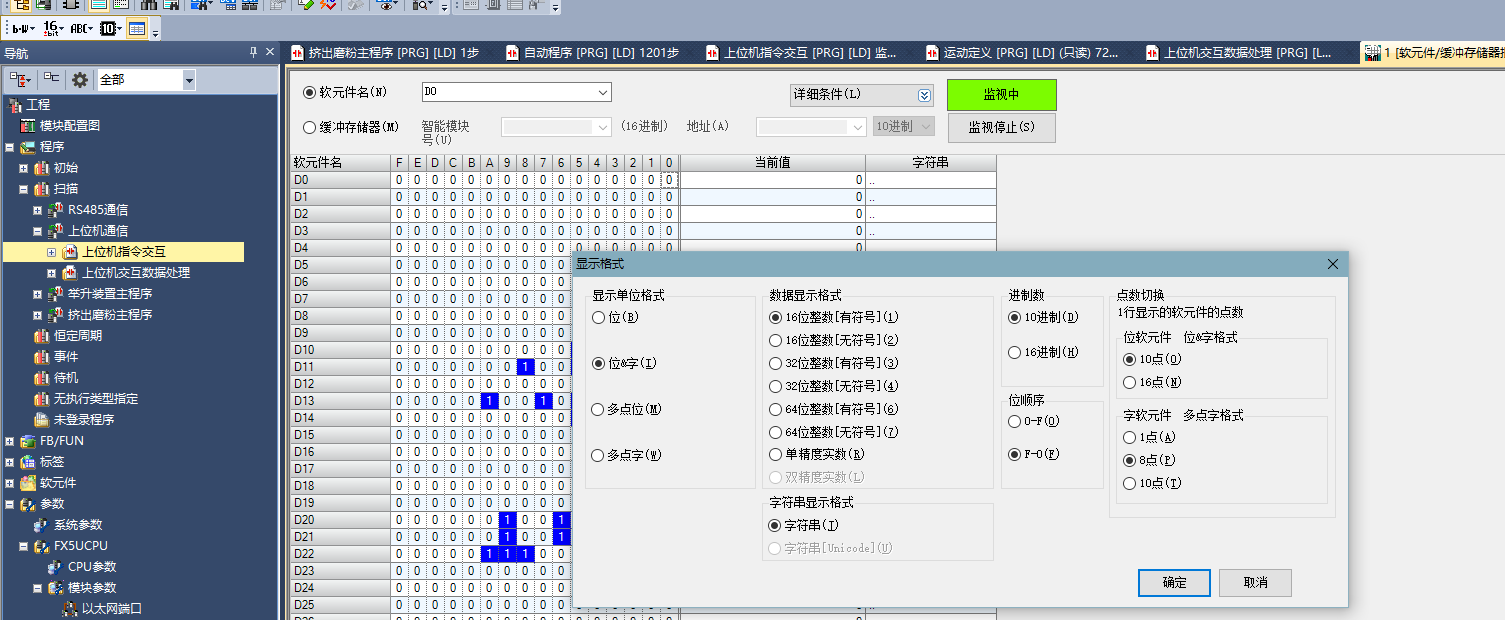Click the ABC string display toolbar icon
Image resolution: width=1505 pixels, height=620 pixels.
(82, 29)
